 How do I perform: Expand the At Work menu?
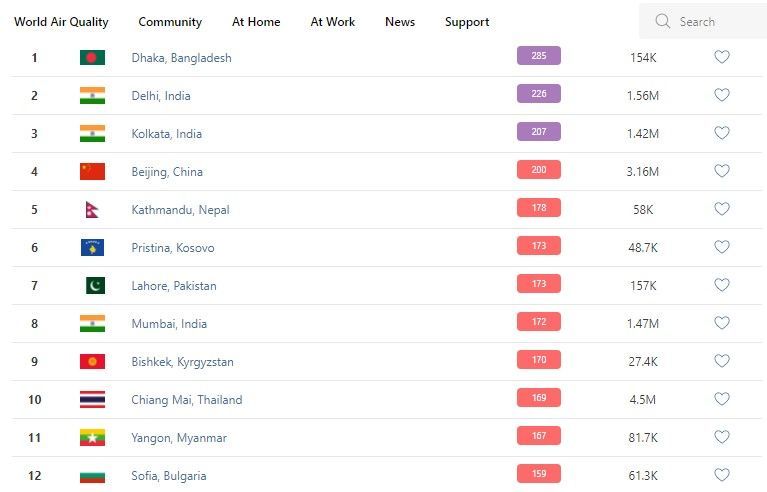pos(333,22)
